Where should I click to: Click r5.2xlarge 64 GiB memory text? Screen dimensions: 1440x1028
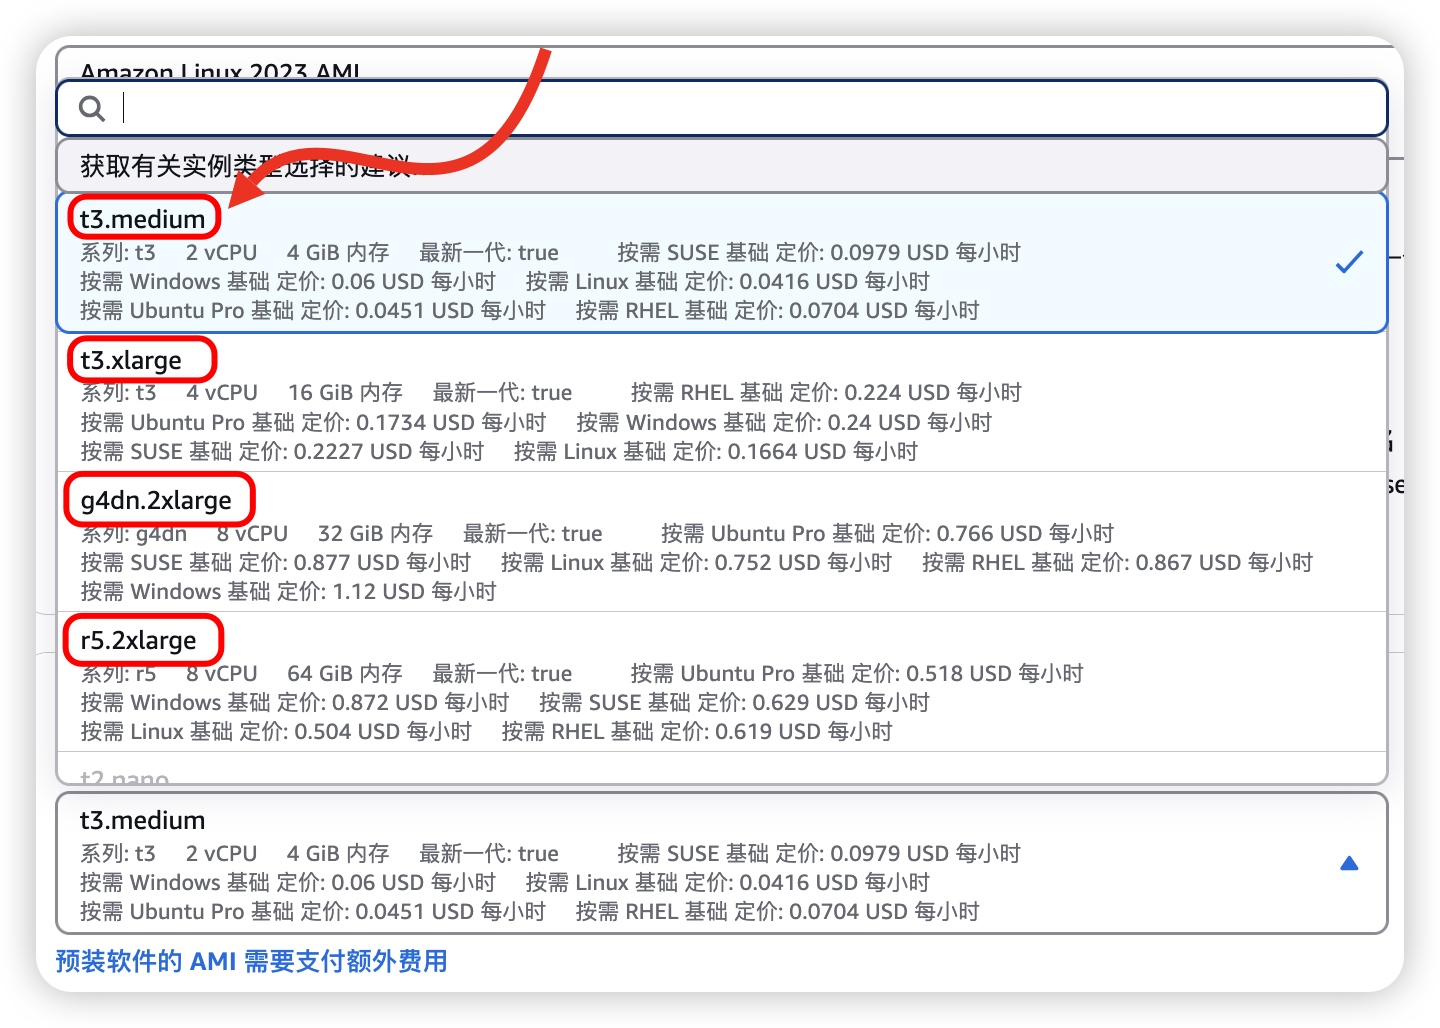pyautogui.click(x=345, y=673)
